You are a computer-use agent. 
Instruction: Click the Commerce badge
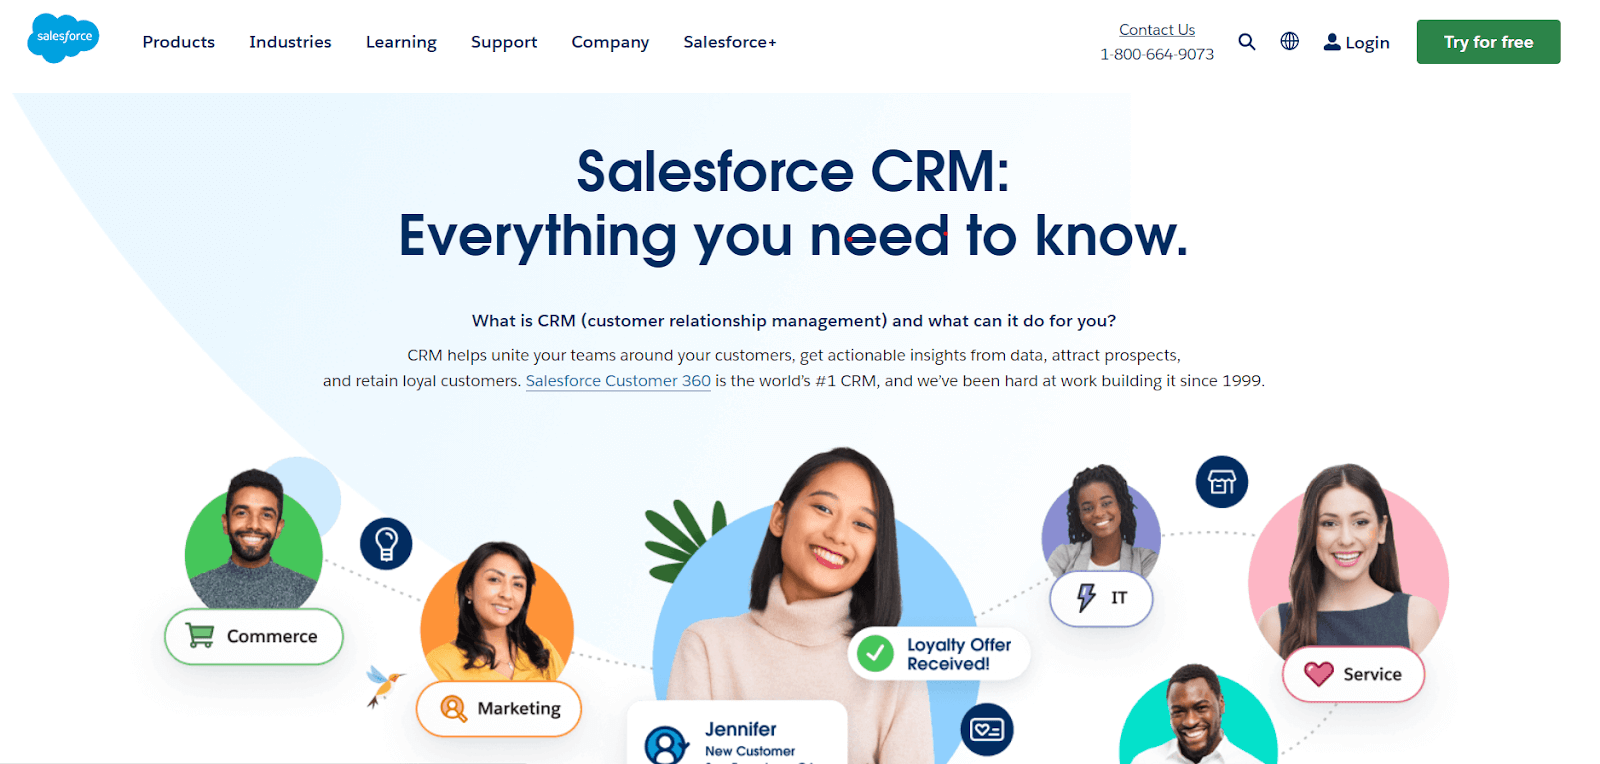pos(254,636)
